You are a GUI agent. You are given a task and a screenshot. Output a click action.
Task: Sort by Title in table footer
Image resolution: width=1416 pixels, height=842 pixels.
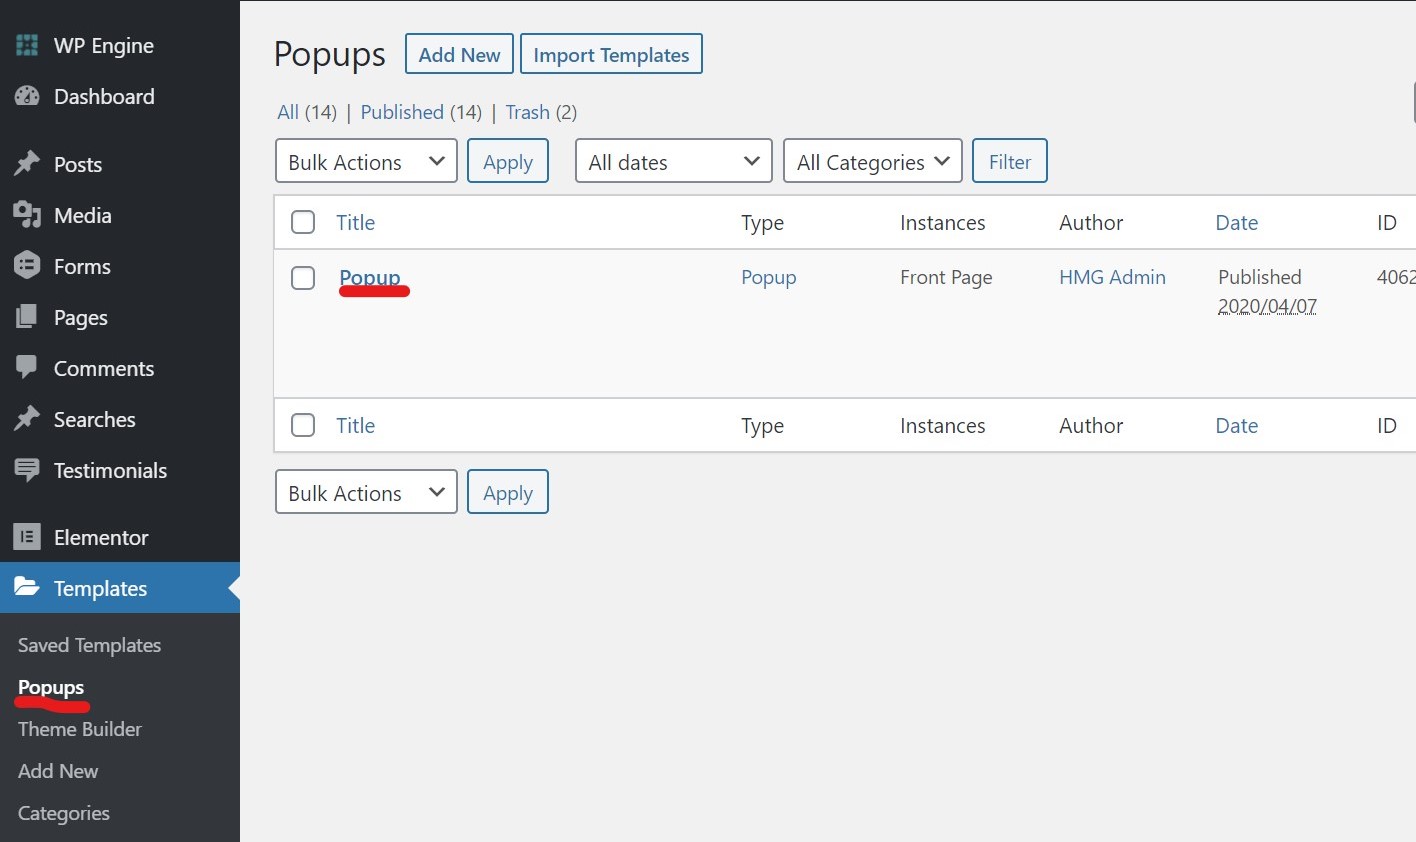(x=355, y=425)
